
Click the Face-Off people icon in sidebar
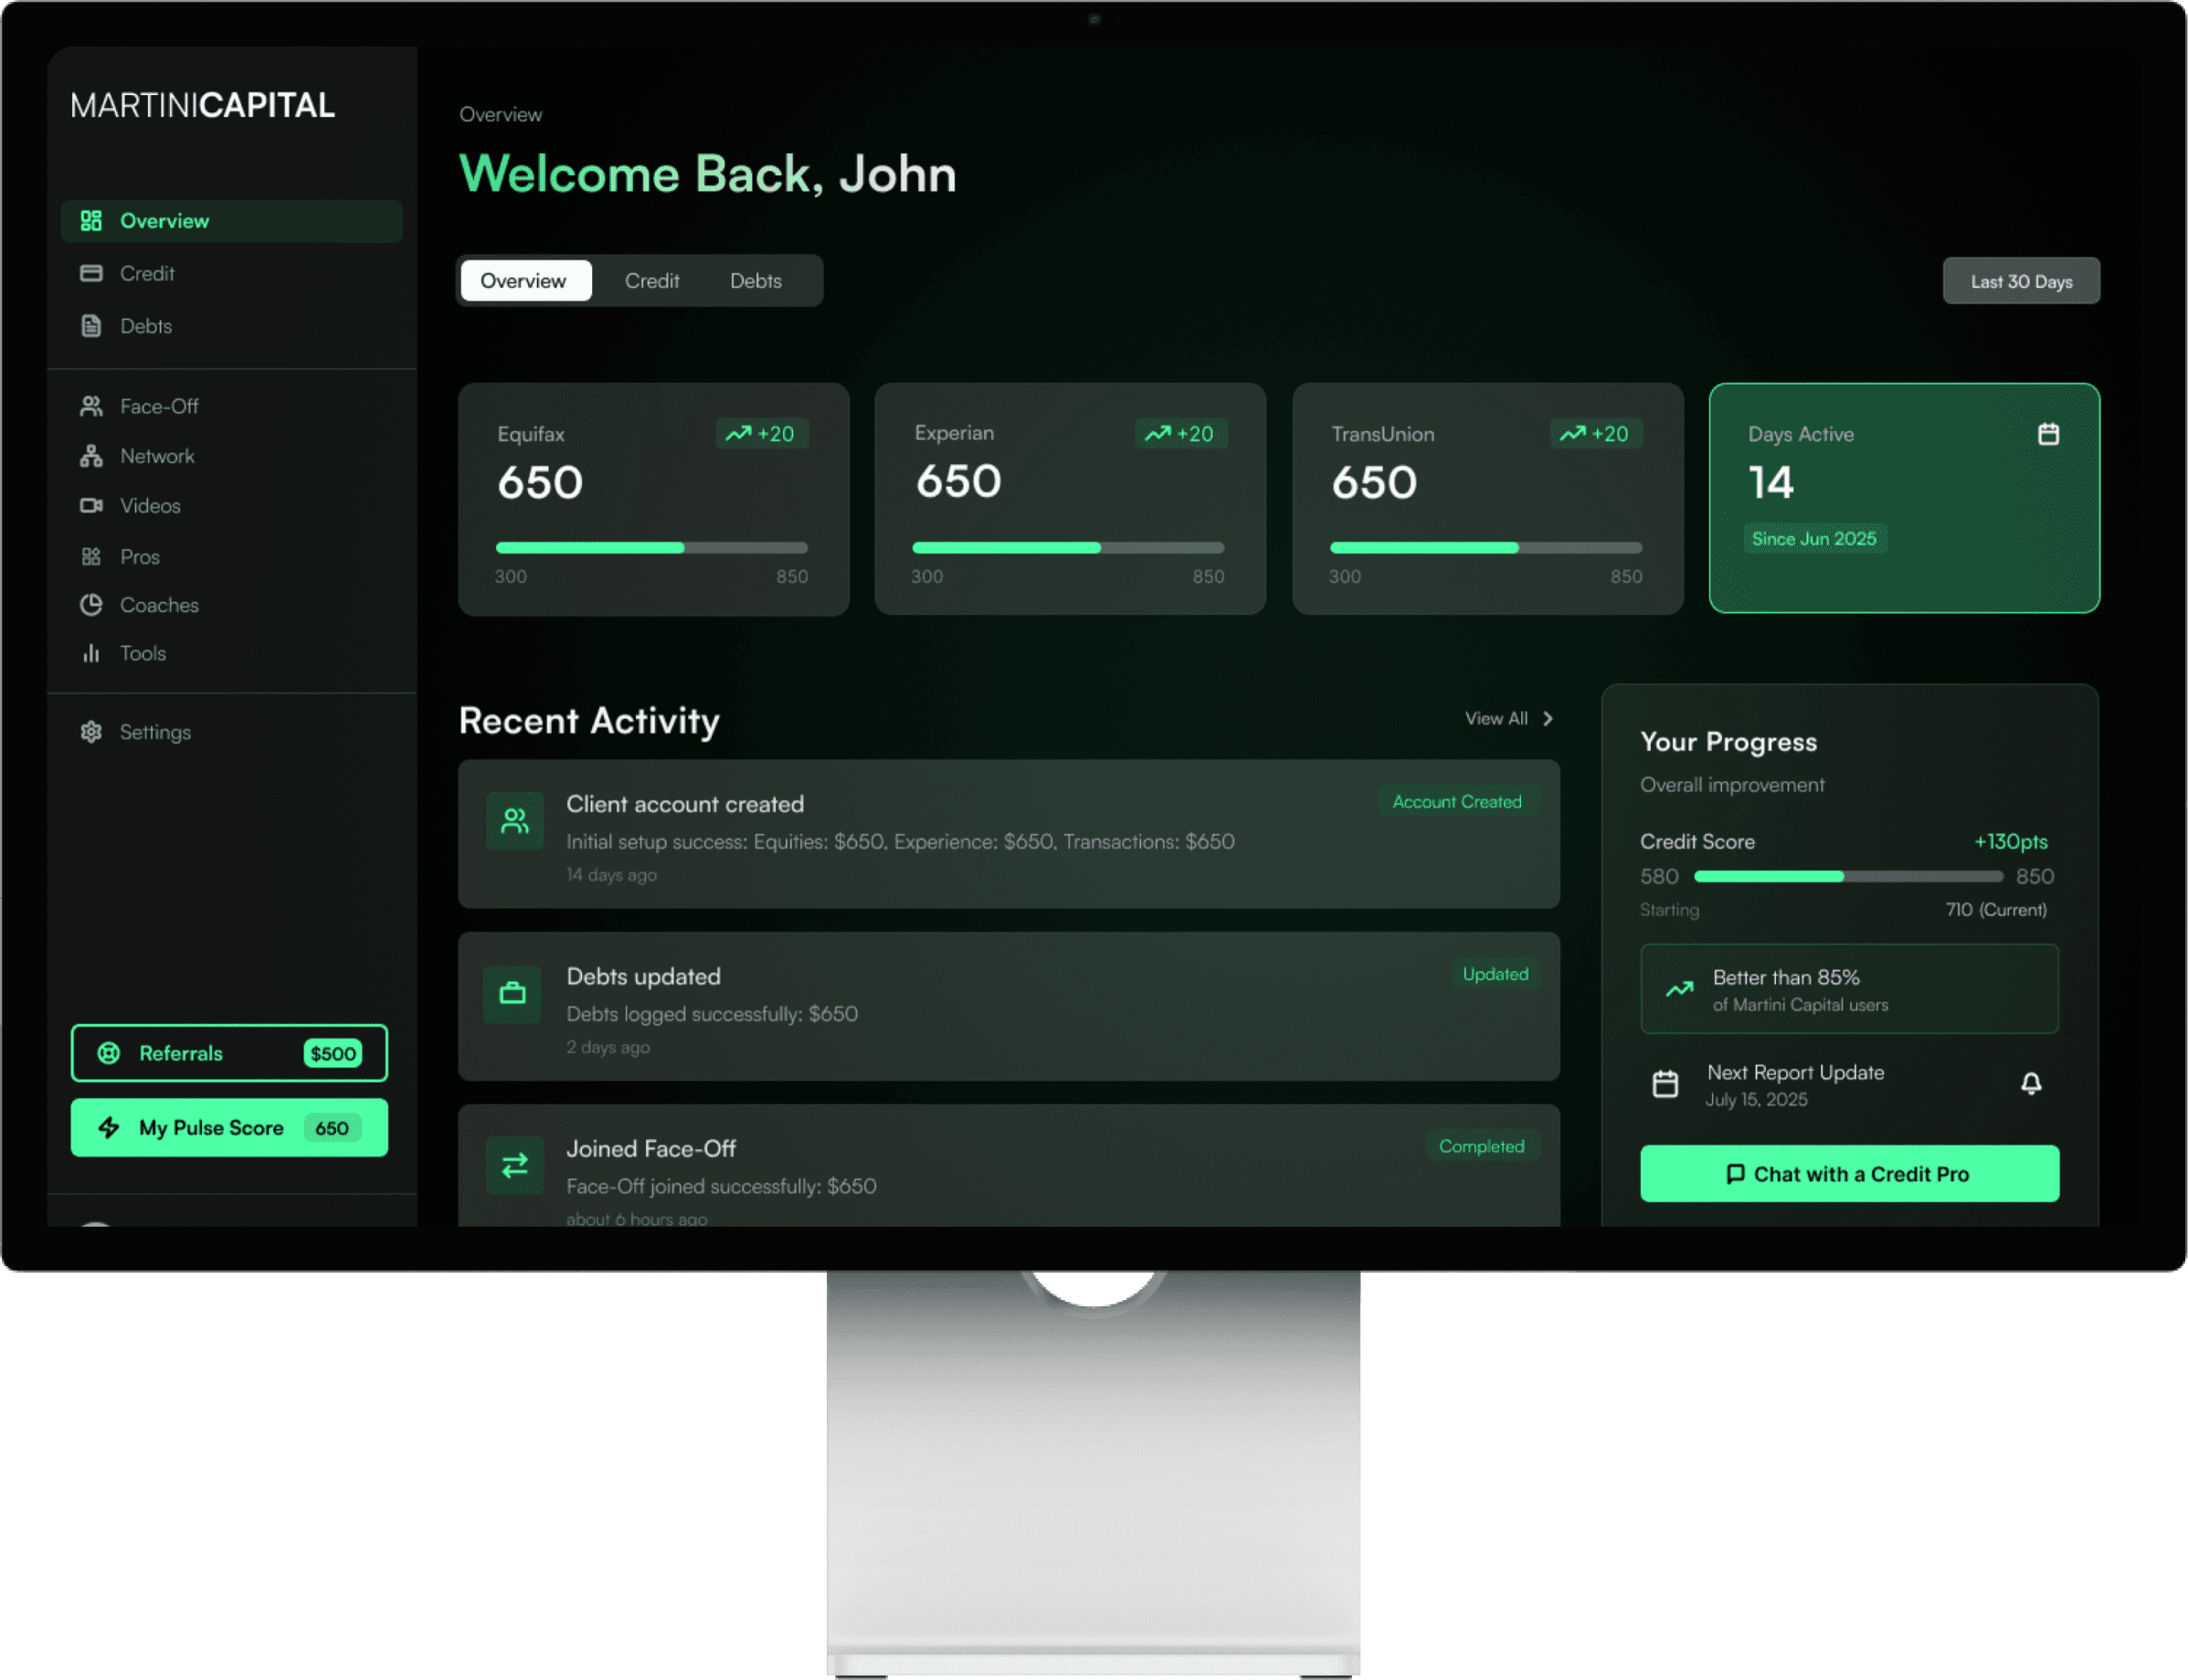click(91, 406)
